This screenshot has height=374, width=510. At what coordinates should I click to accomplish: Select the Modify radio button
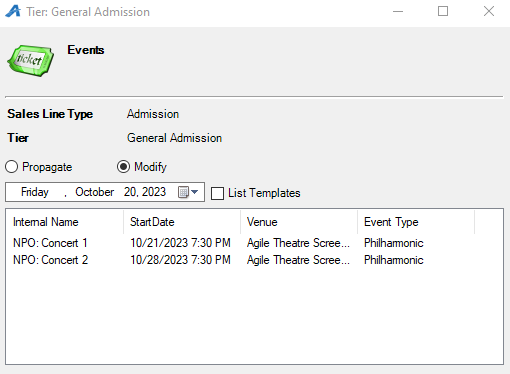tap(123, 167)
